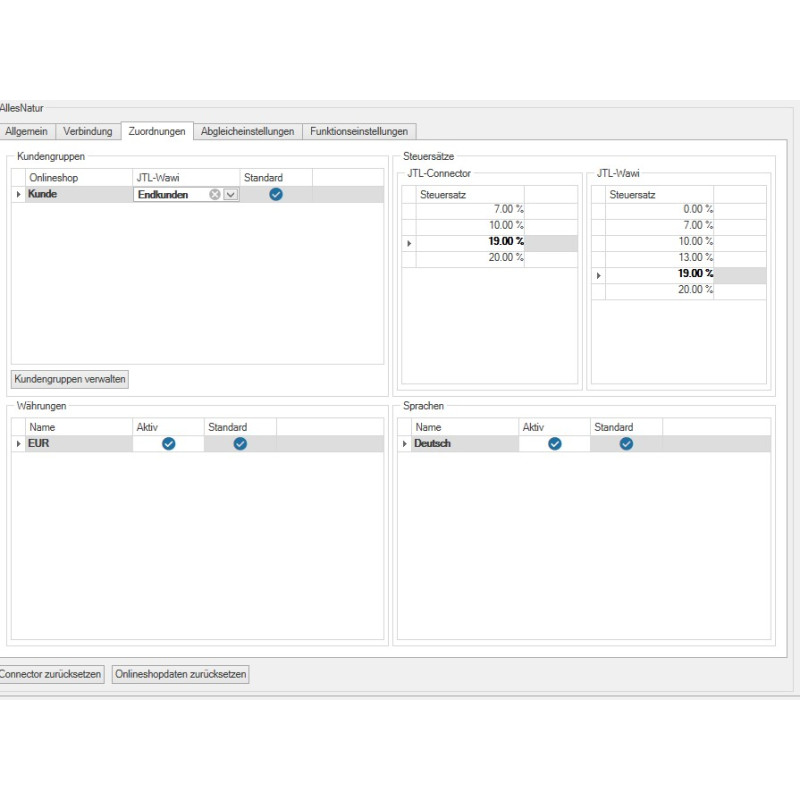800x800 pixels.
Task: Select the 13.00 % row in JTL-Wawi
Action: (x=660, y=258)
